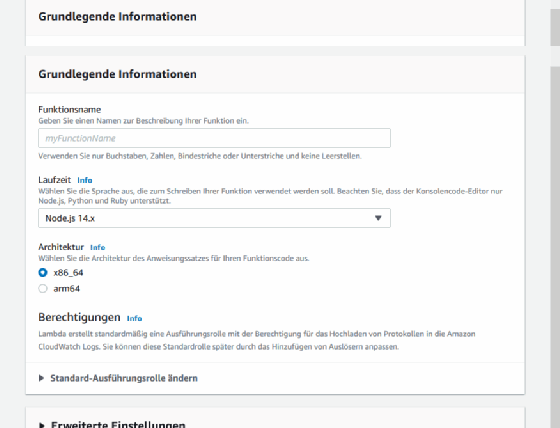Viewport: 560px width, 428px height.
Task: Click the Funktionsname input field
Action: [x=214, y=138]
